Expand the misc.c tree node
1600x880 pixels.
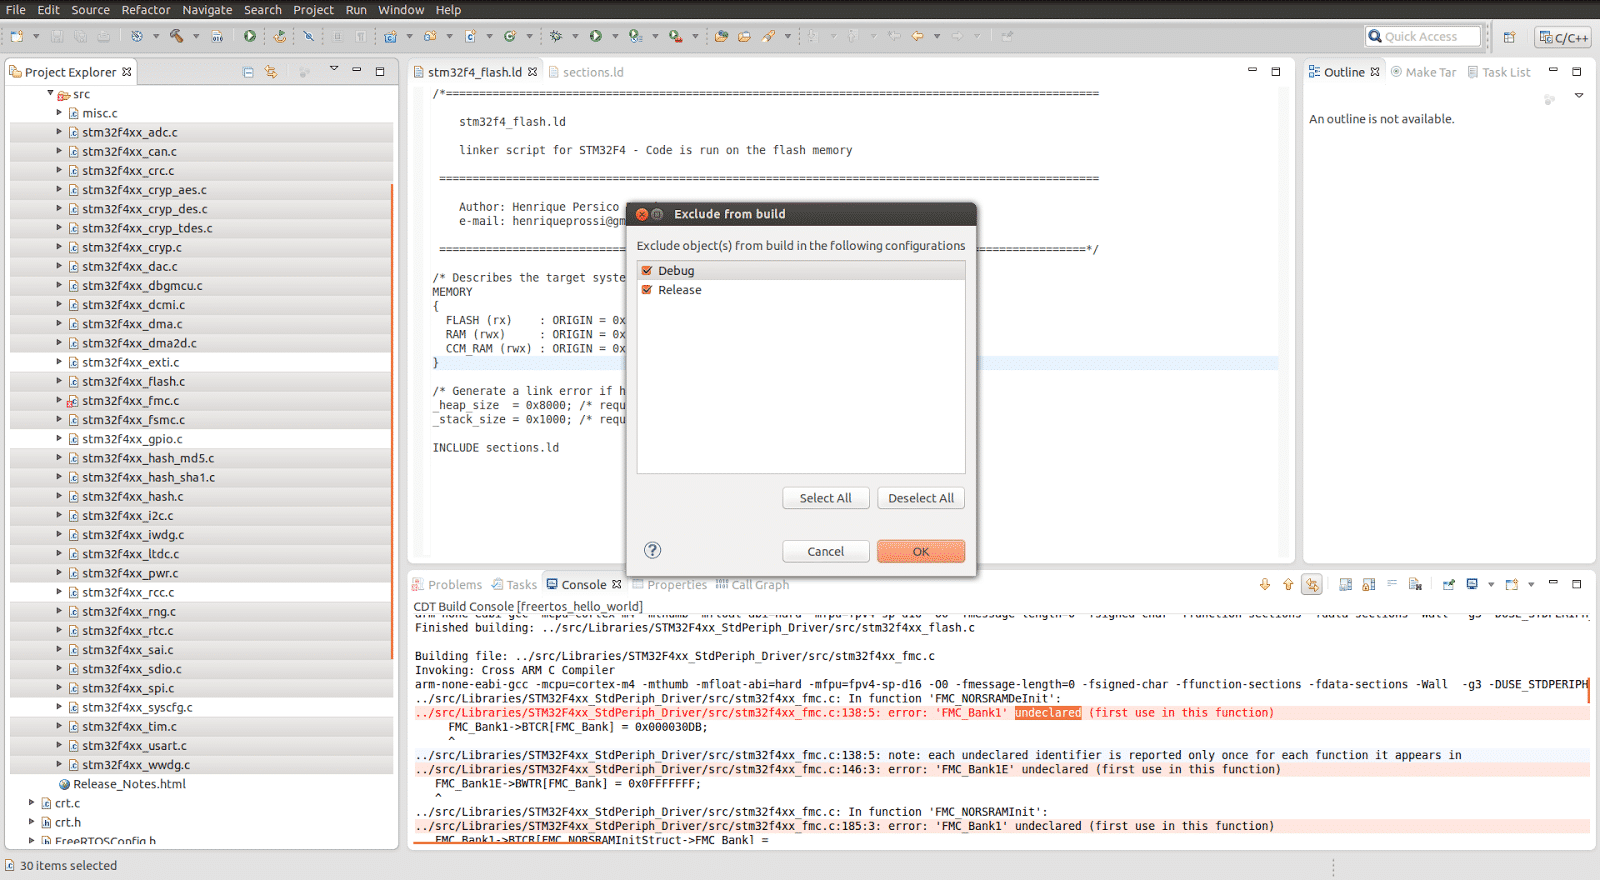[59, 113]
